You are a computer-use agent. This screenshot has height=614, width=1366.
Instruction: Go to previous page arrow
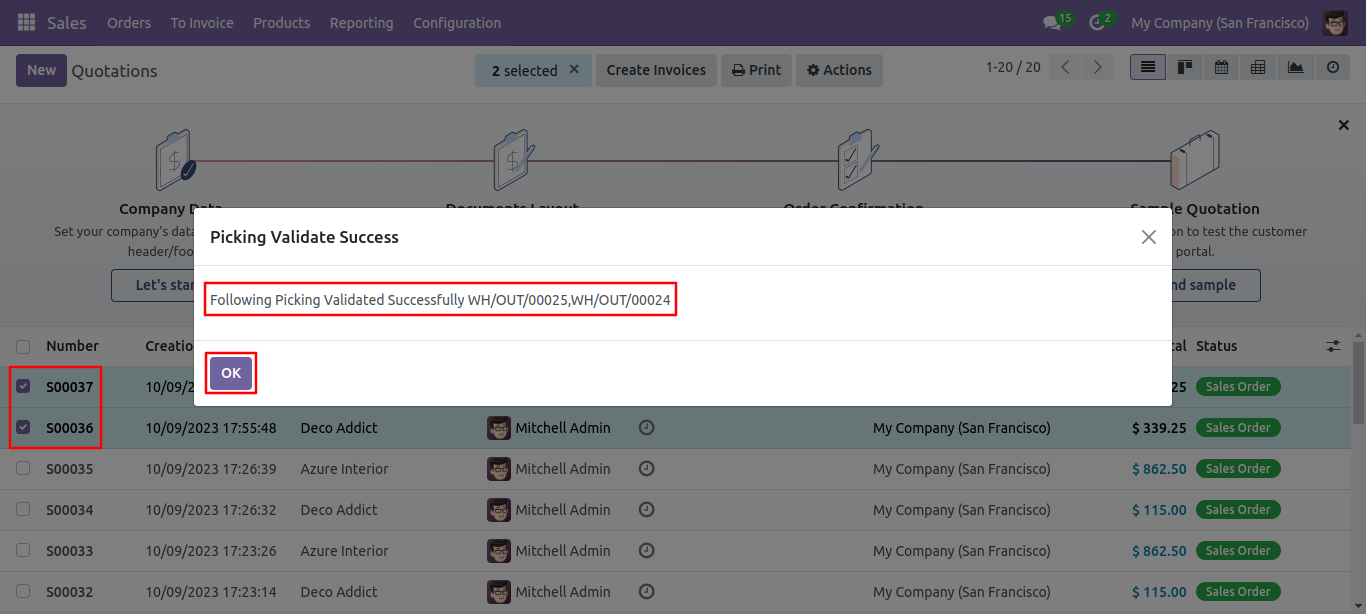tap(1066, 67)
